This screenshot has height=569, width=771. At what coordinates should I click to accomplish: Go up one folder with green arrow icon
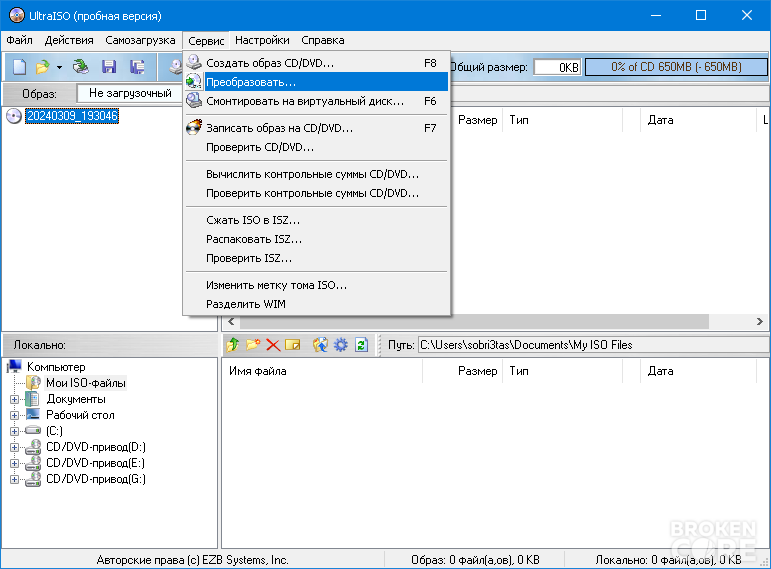[x=233, y=345]
